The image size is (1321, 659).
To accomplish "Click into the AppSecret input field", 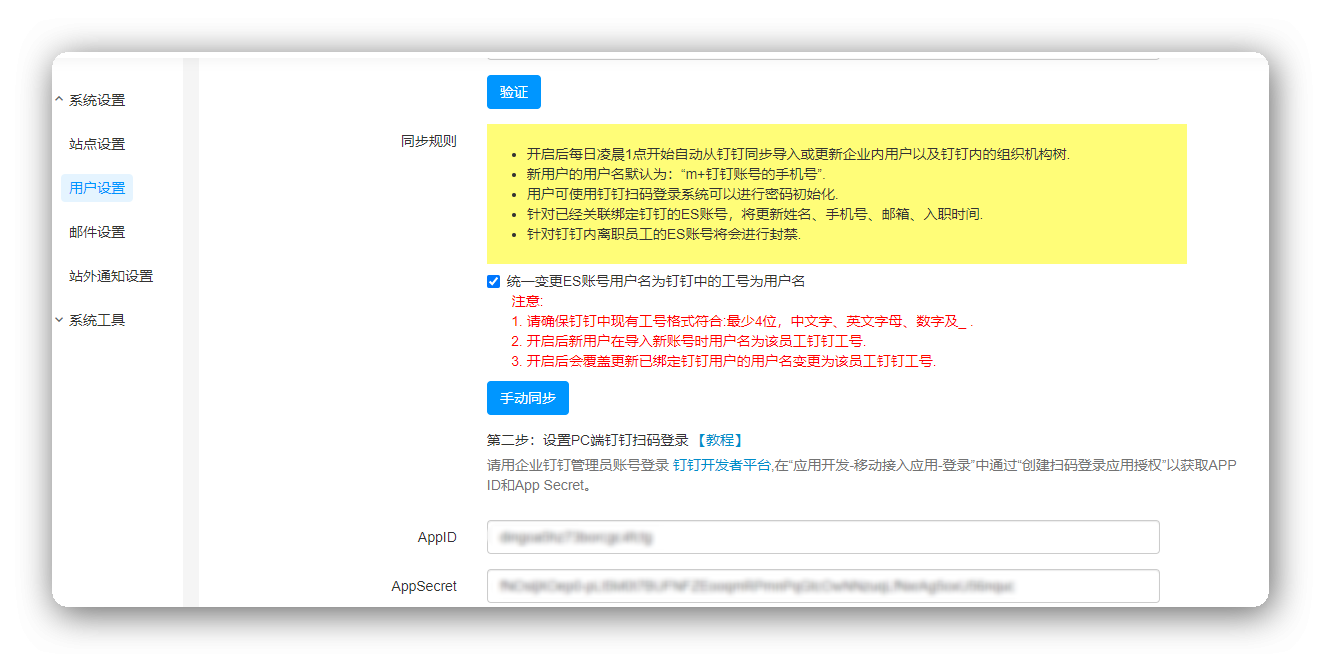I will tap(822, 586).
